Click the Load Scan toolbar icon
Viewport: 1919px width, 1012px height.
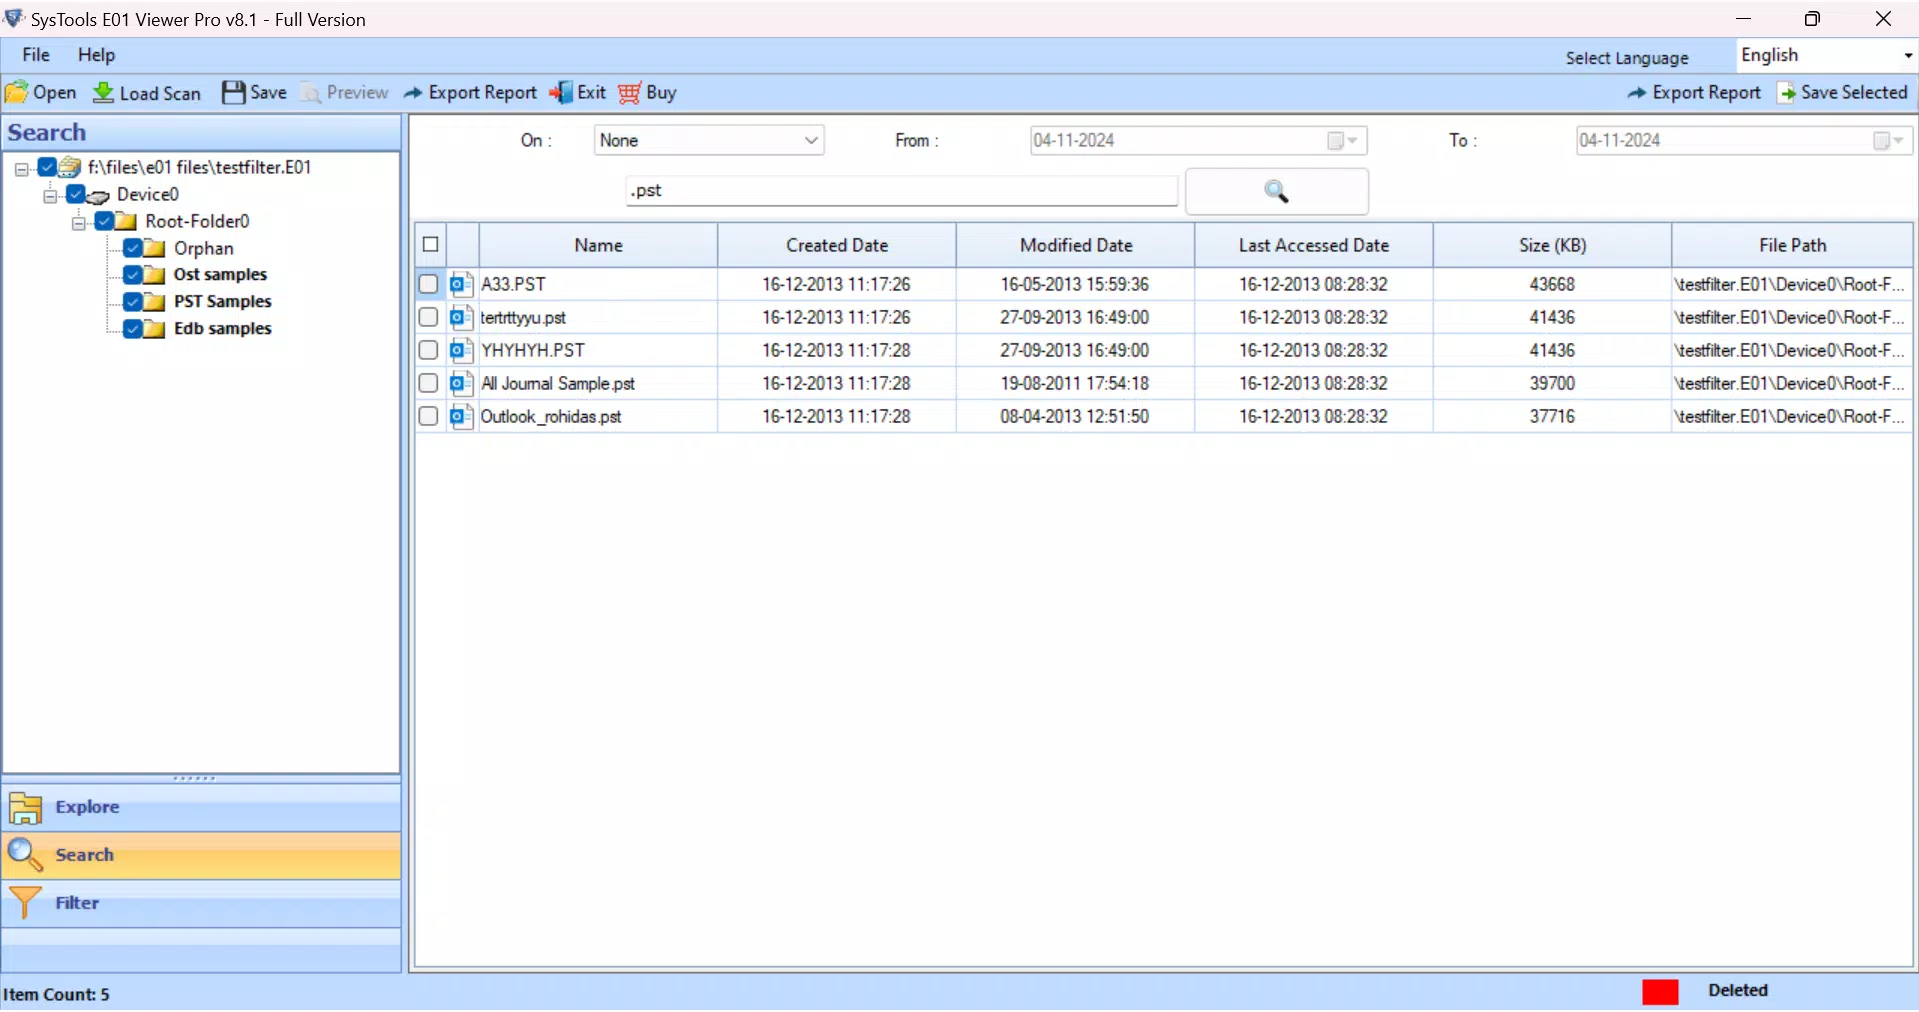pyautogui.click(x=103, y=93)
